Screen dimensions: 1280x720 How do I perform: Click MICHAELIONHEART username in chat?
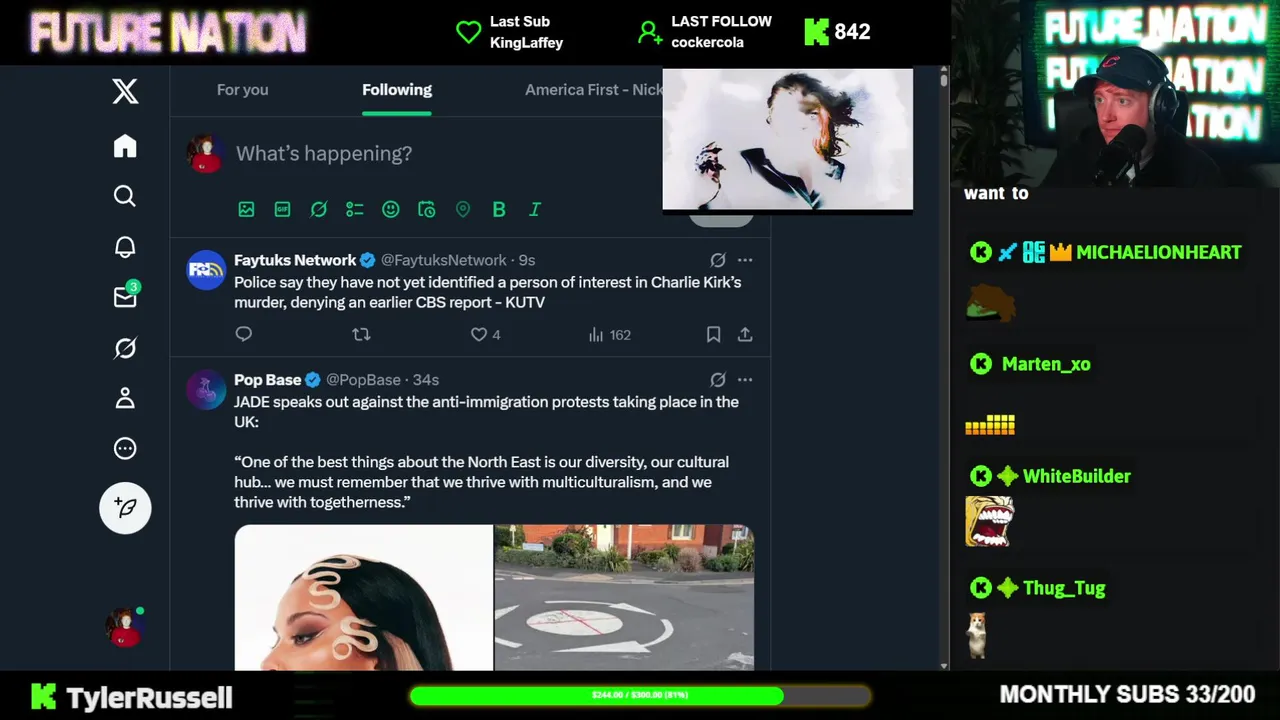tap(1158, 252)
